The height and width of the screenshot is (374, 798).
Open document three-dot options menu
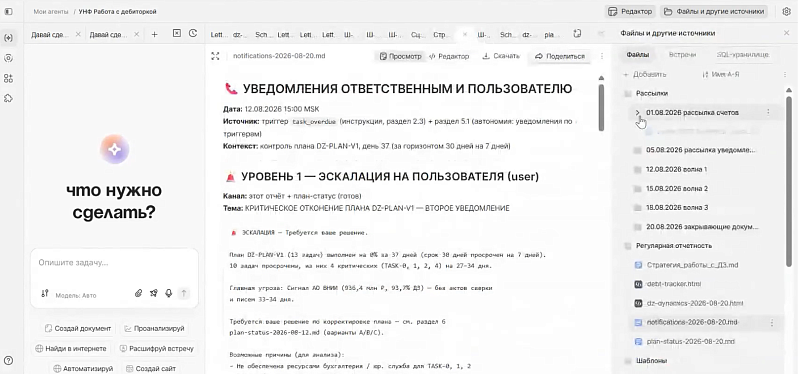(602, 56)
